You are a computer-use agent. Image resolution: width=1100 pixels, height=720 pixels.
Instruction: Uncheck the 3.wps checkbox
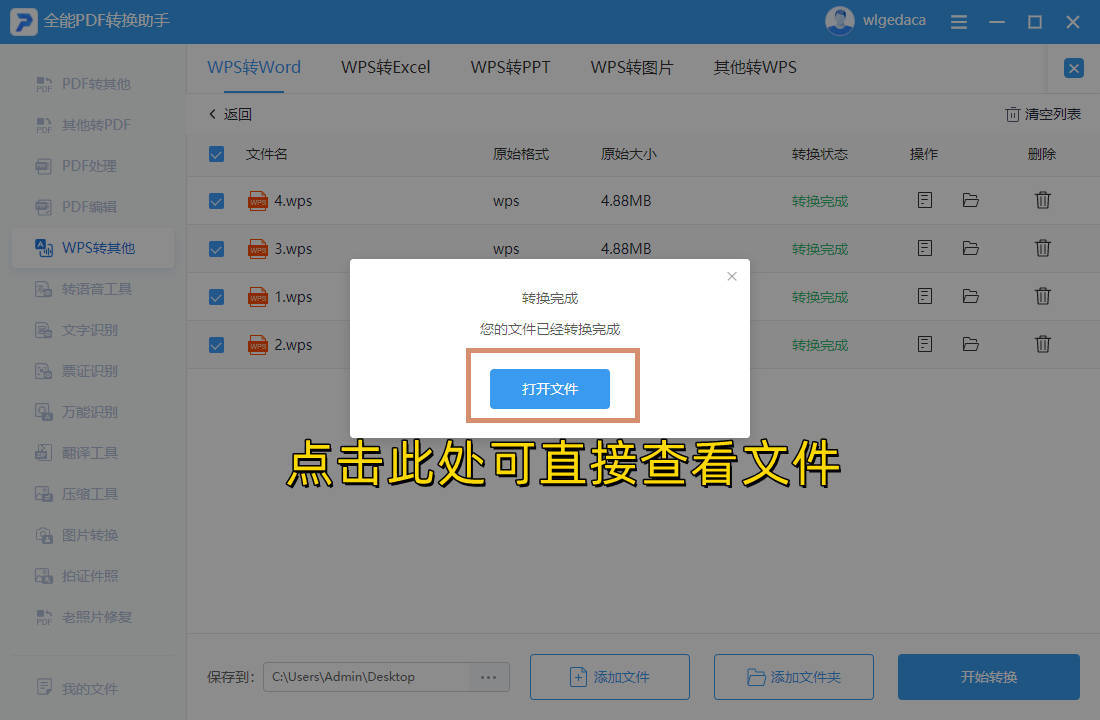tap(216, 249)
